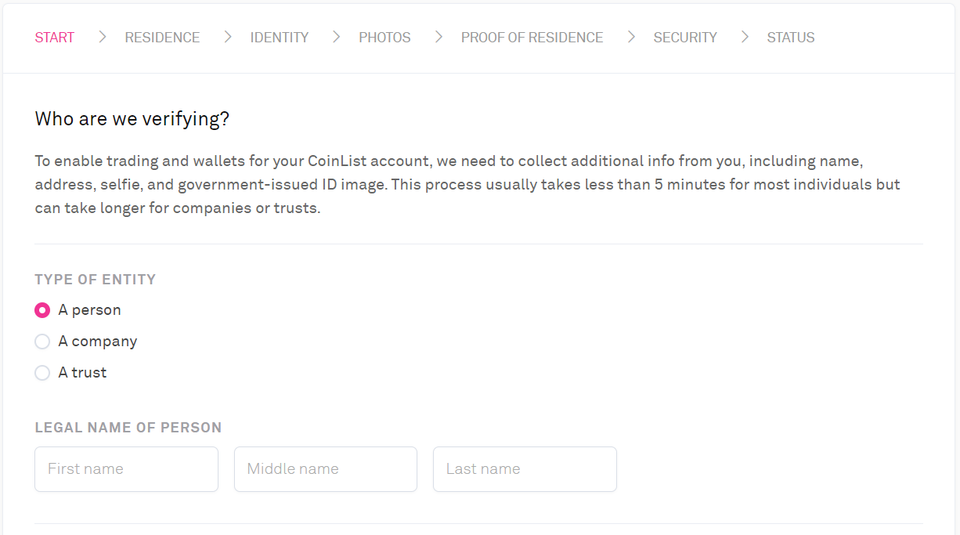
Task: Click into the Middle name field
Action: coord(325,469)
